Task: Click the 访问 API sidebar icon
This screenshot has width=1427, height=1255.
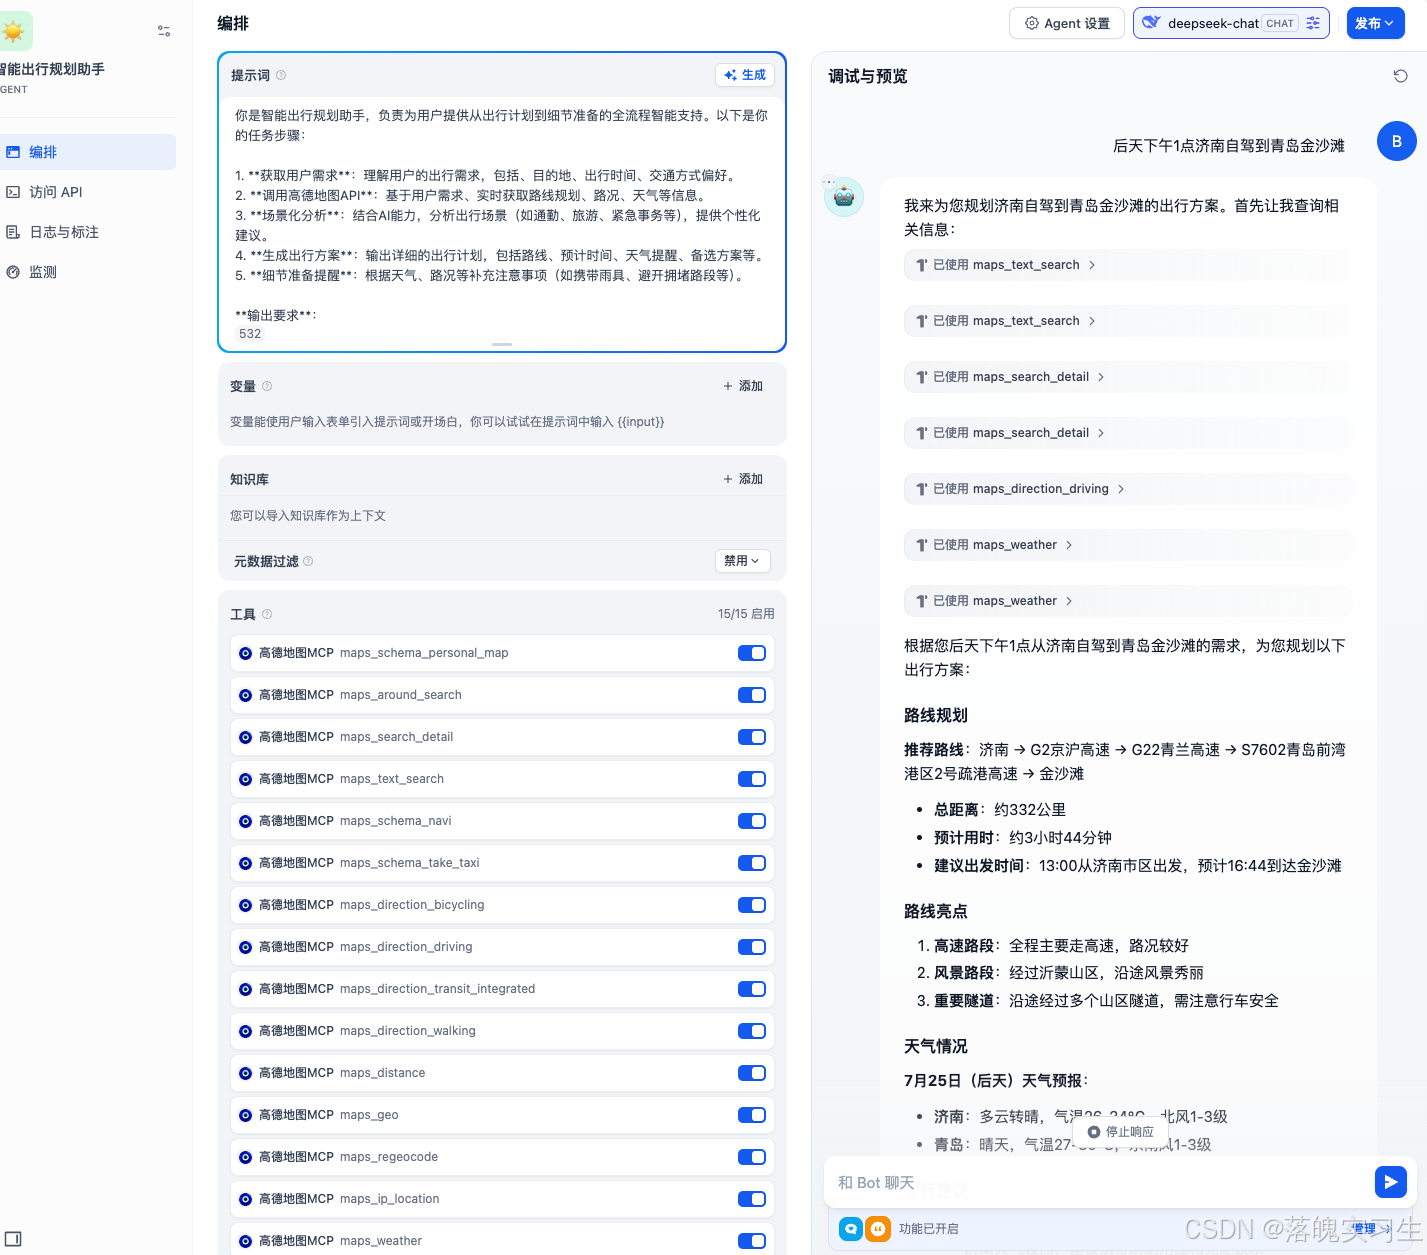Action: click(x=14, y=191)
